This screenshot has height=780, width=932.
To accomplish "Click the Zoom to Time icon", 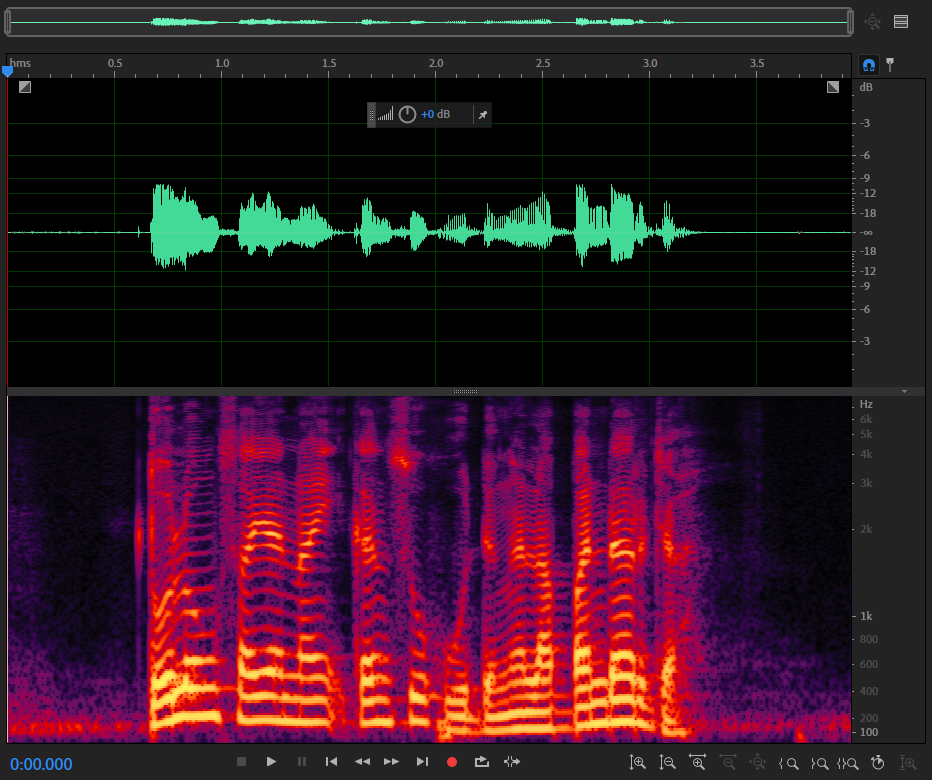I will pyautogui.click(x=878, y=762).
